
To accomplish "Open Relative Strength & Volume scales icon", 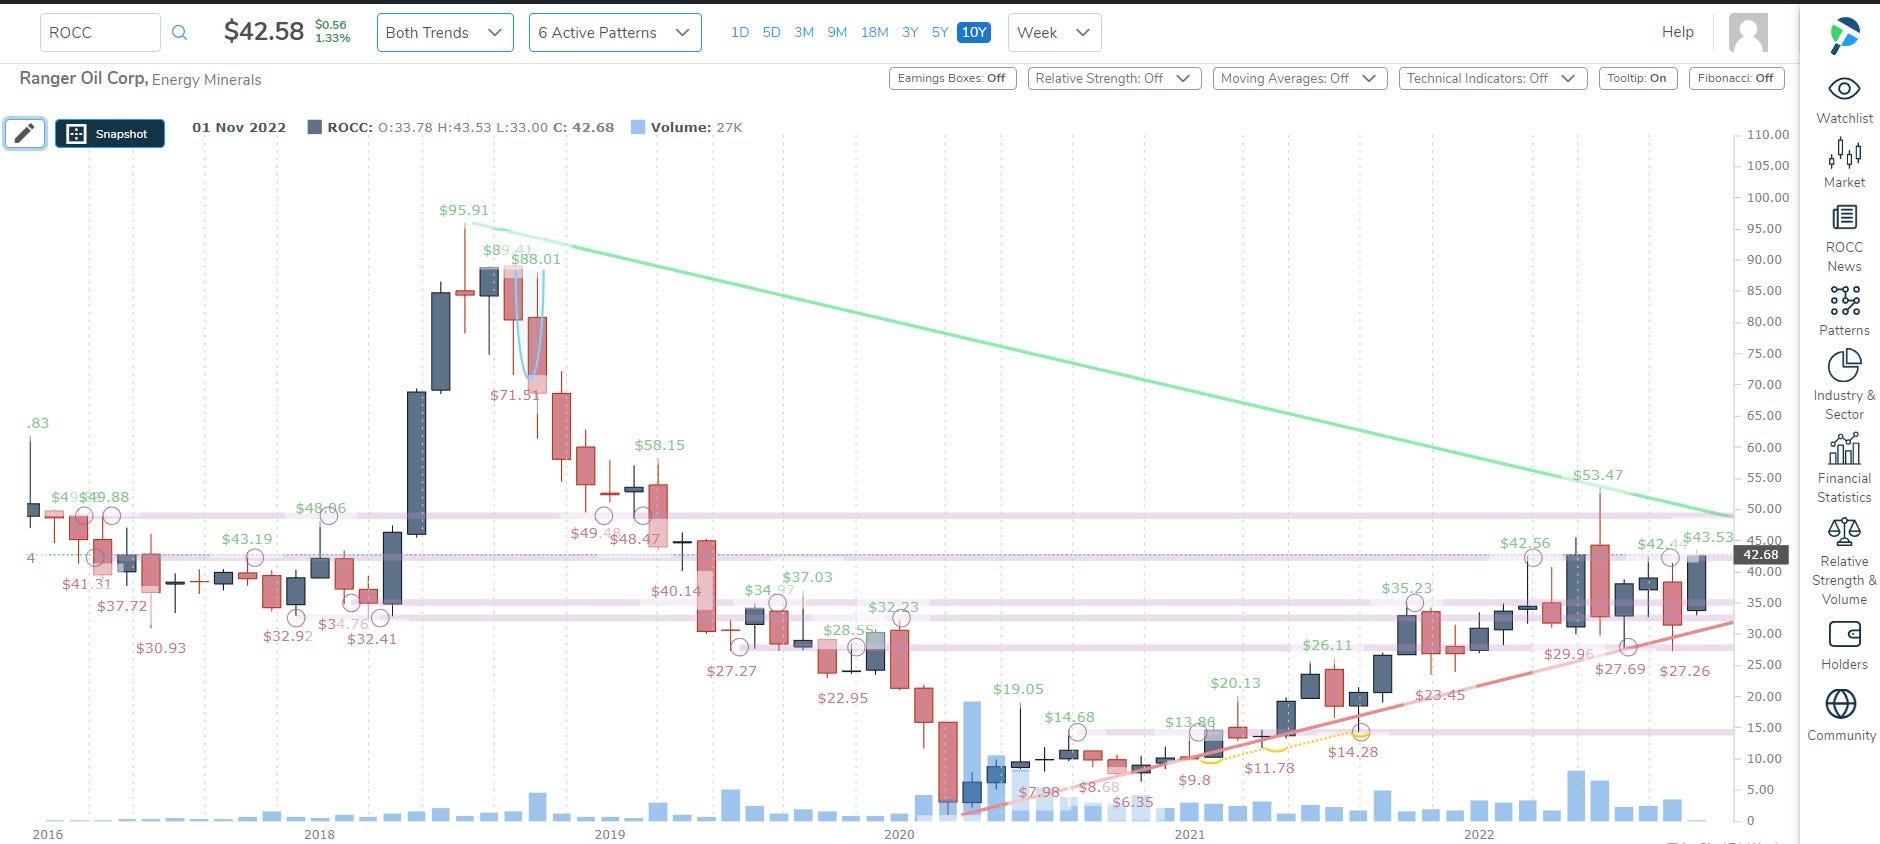I will tap(1844, 531).
